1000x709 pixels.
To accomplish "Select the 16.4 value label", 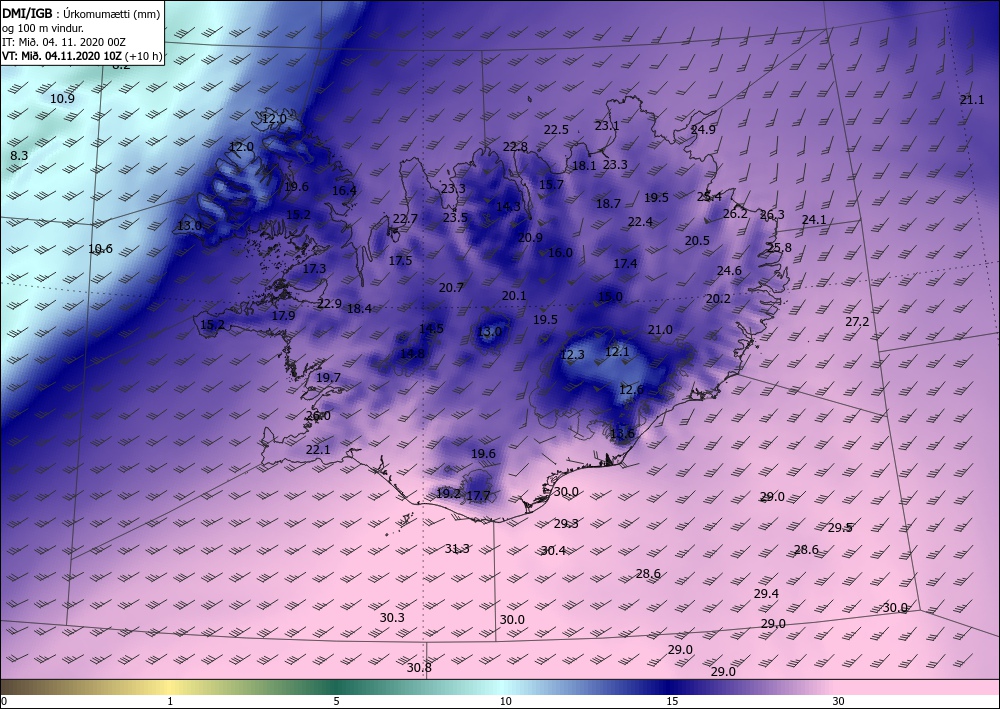I will (344, 191).
